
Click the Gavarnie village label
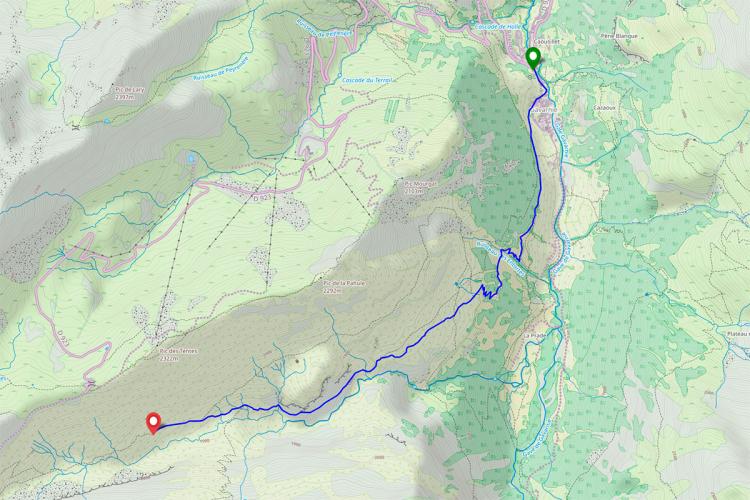click(544, 110)
